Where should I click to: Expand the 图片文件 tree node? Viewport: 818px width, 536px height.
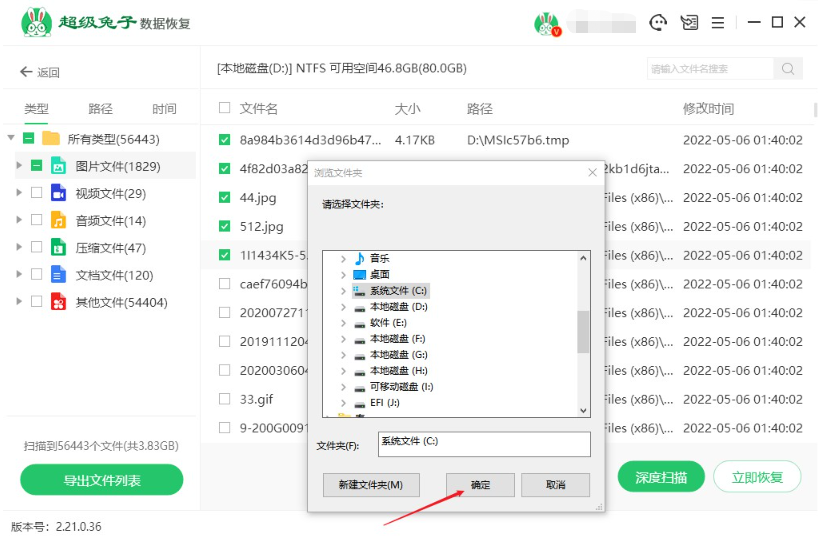tap(18, 166)
